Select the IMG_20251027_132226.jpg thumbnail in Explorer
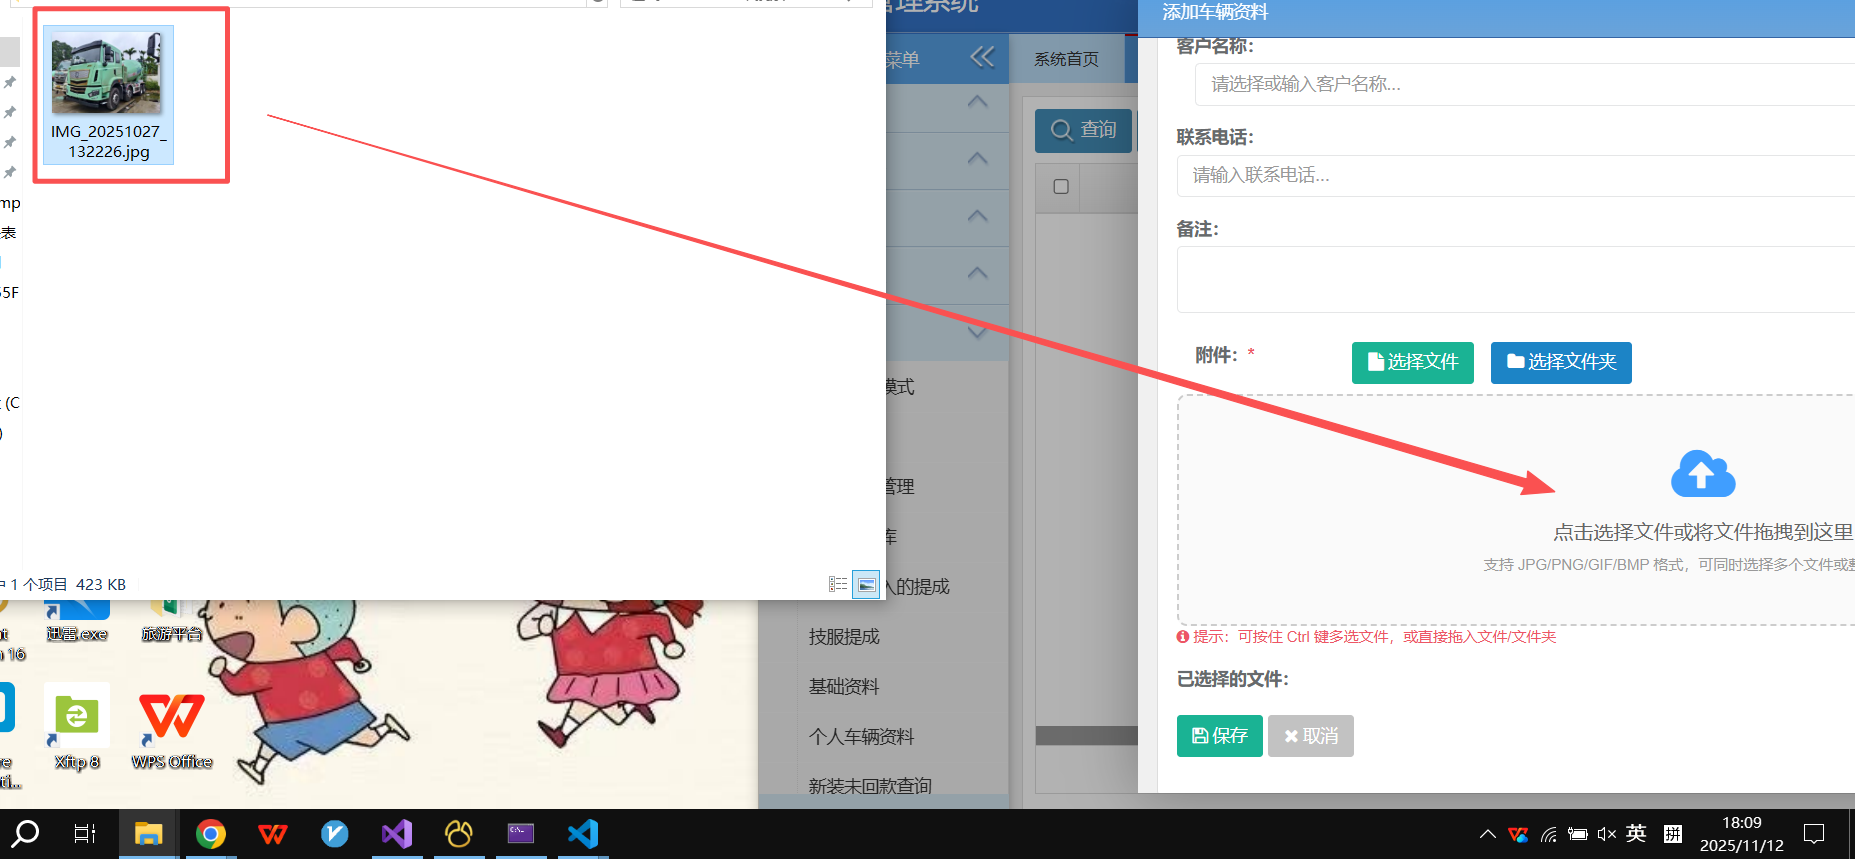Viewport: 1855px width, 859px height. (x=108, y=95)
